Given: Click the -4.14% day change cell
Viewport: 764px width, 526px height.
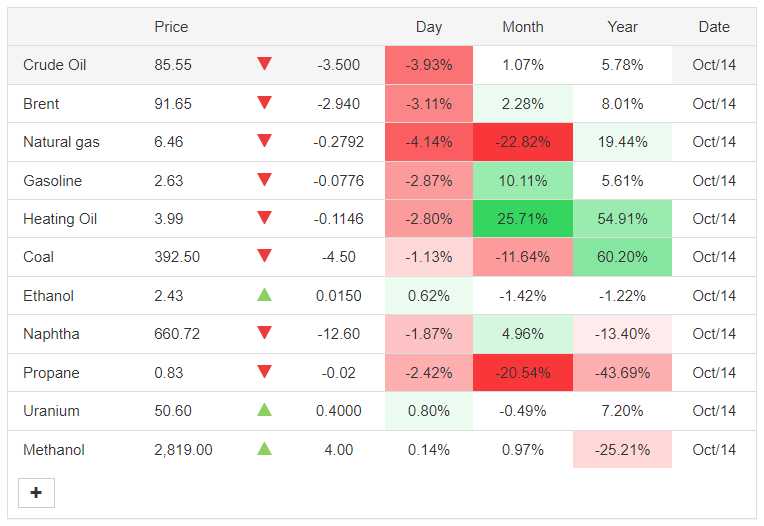Looking at the screenshot, I should 429,142.
